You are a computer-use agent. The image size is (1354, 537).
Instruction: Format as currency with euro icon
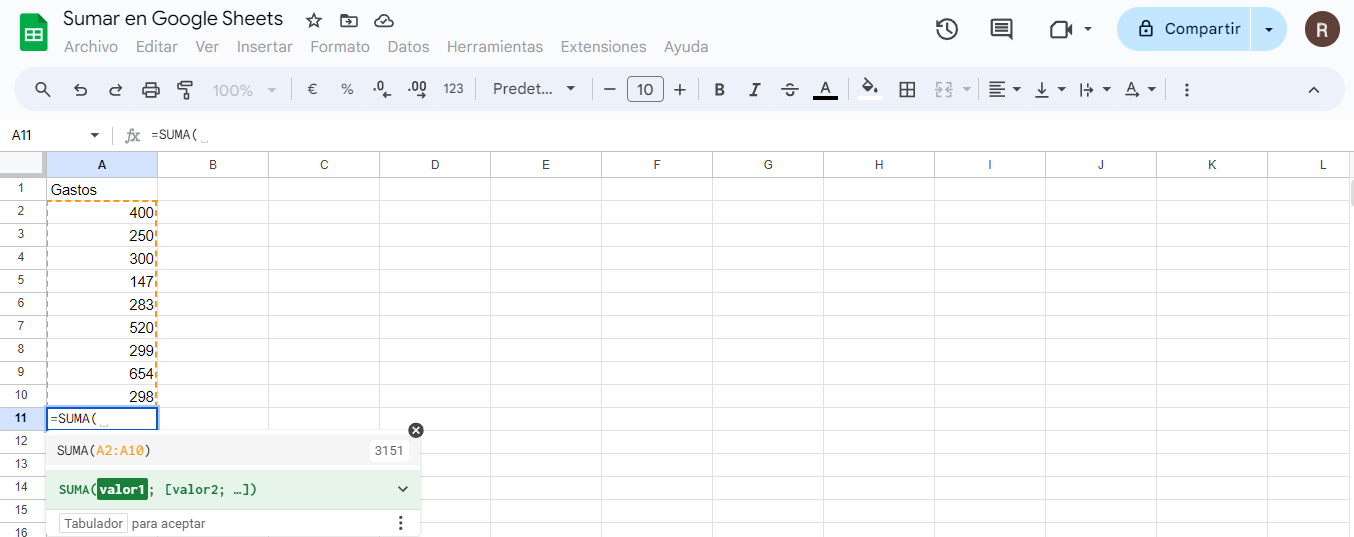(x=312, y=89)
